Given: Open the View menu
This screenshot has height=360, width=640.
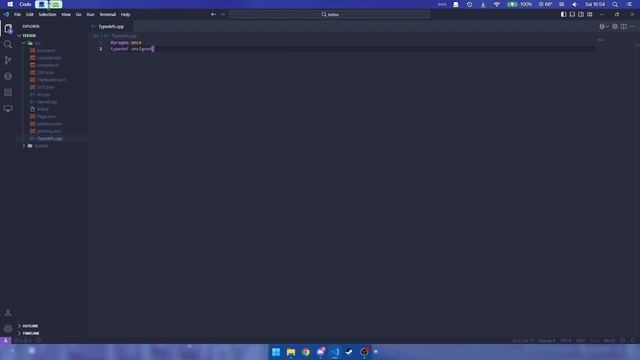Looking at the screenshot, I should 66,14.
